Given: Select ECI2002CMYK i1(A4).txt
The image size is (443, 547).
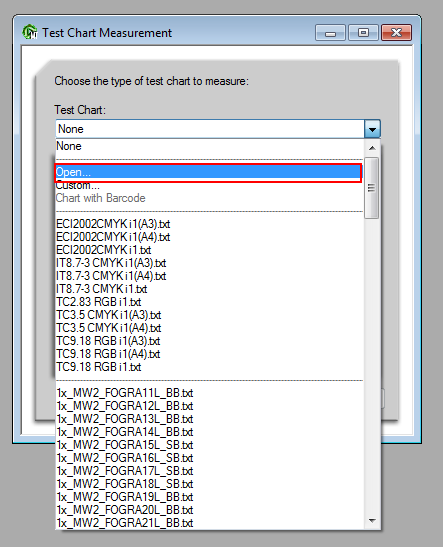Looking at the screenshot, I should (209, 237).
